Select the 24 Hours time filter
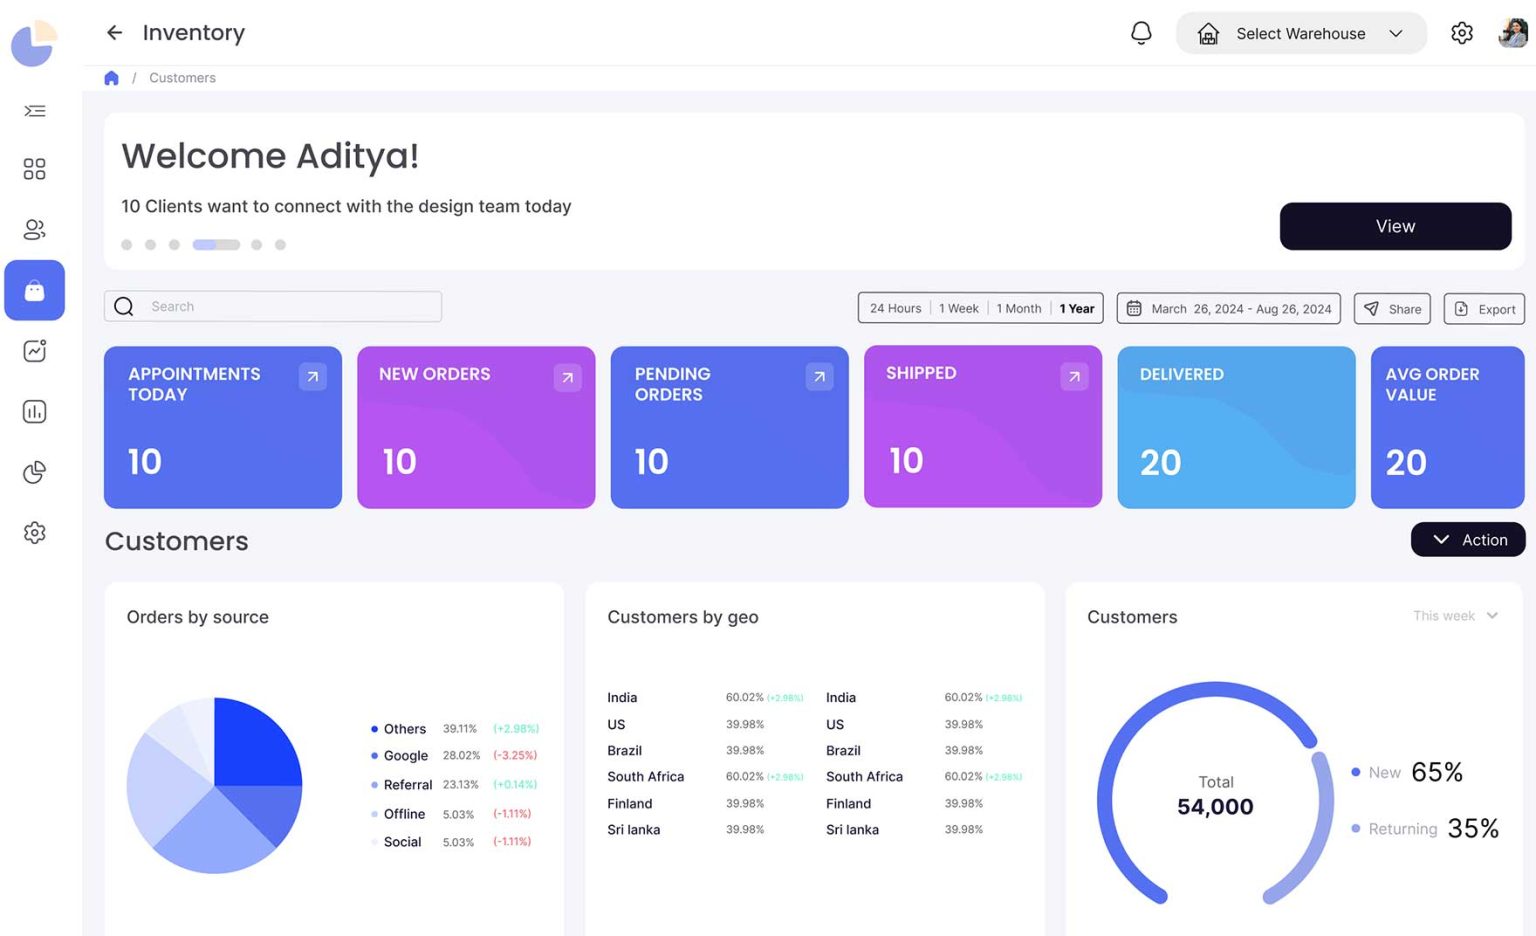Viewport: 1536px width, 936px height. (893, 308)
